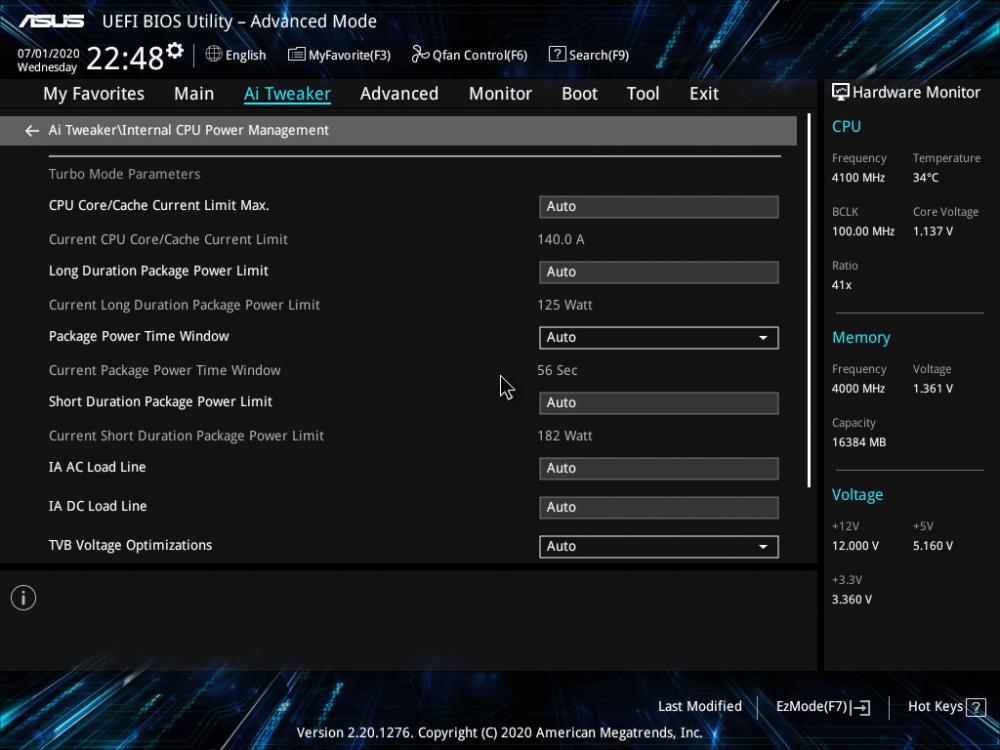Open TVB Voltage Optimizations dropdown
Image resolution: width=1000 pixels, height=750 pixels.
coord(659,547)
